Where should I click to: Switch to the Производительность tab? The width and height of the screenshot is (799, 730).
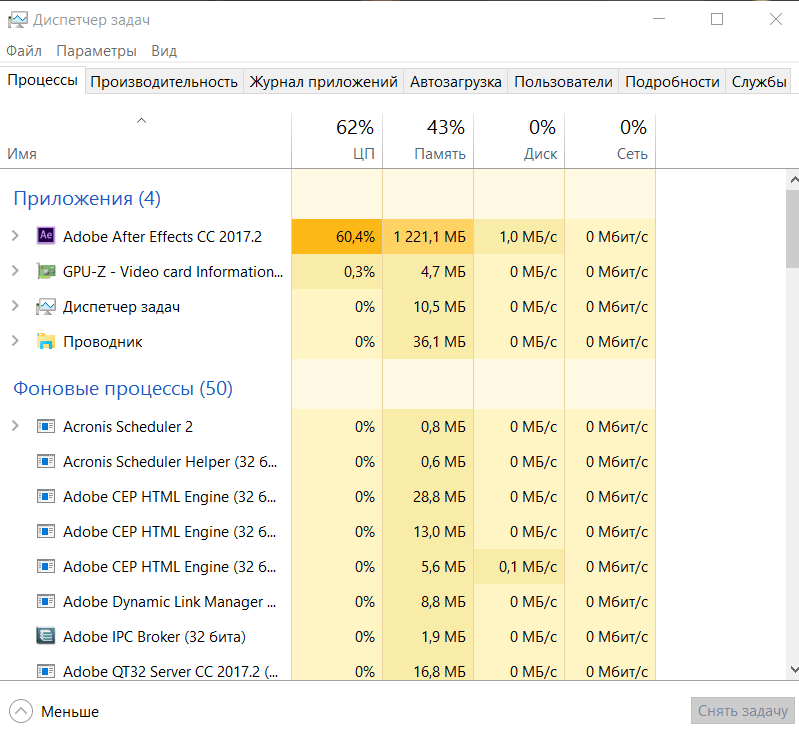point(164,82)
